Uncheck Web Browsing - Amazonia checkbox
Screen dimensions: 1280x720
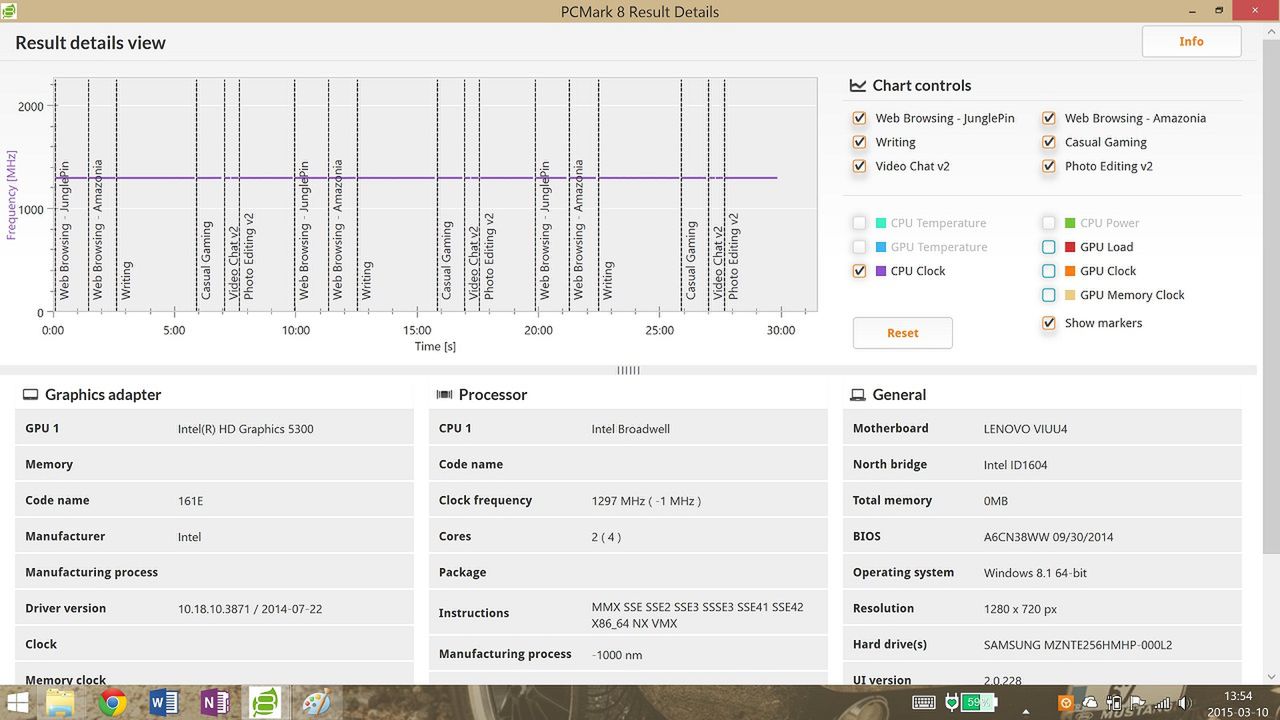[x=1048, y=118]
